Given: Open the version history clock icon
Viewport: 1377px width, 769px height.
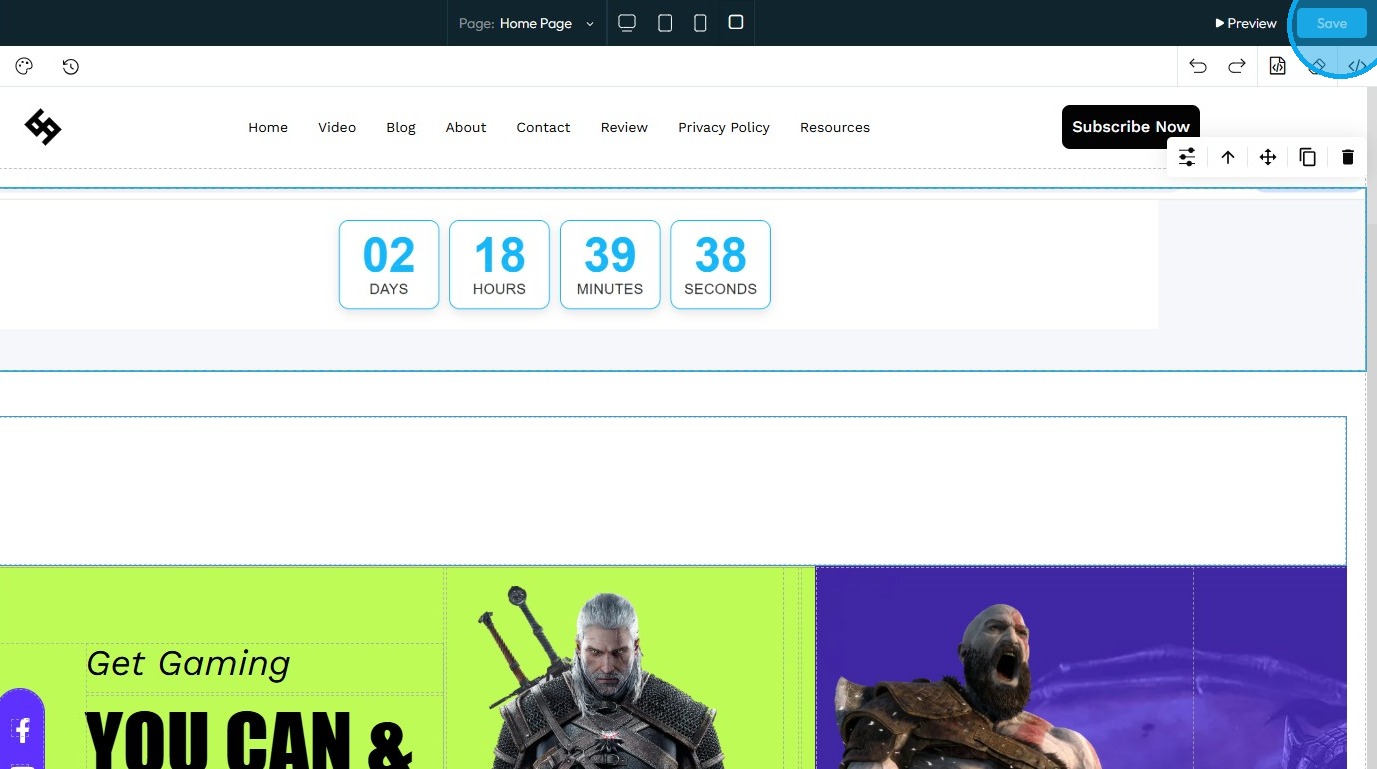Looking at the screenshot, I should coord(70,67).
